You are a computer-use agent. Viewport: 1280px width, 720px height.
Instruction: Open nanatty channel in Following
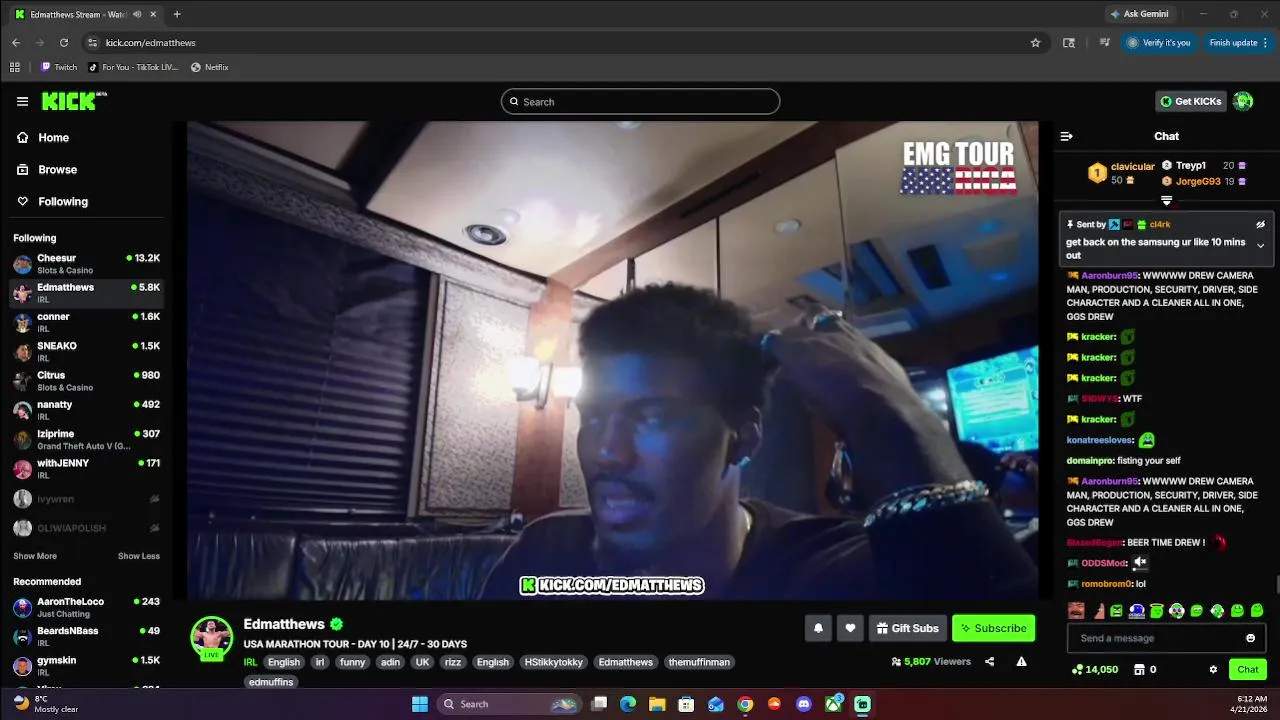pyautogui.click(x=86, y=410)
